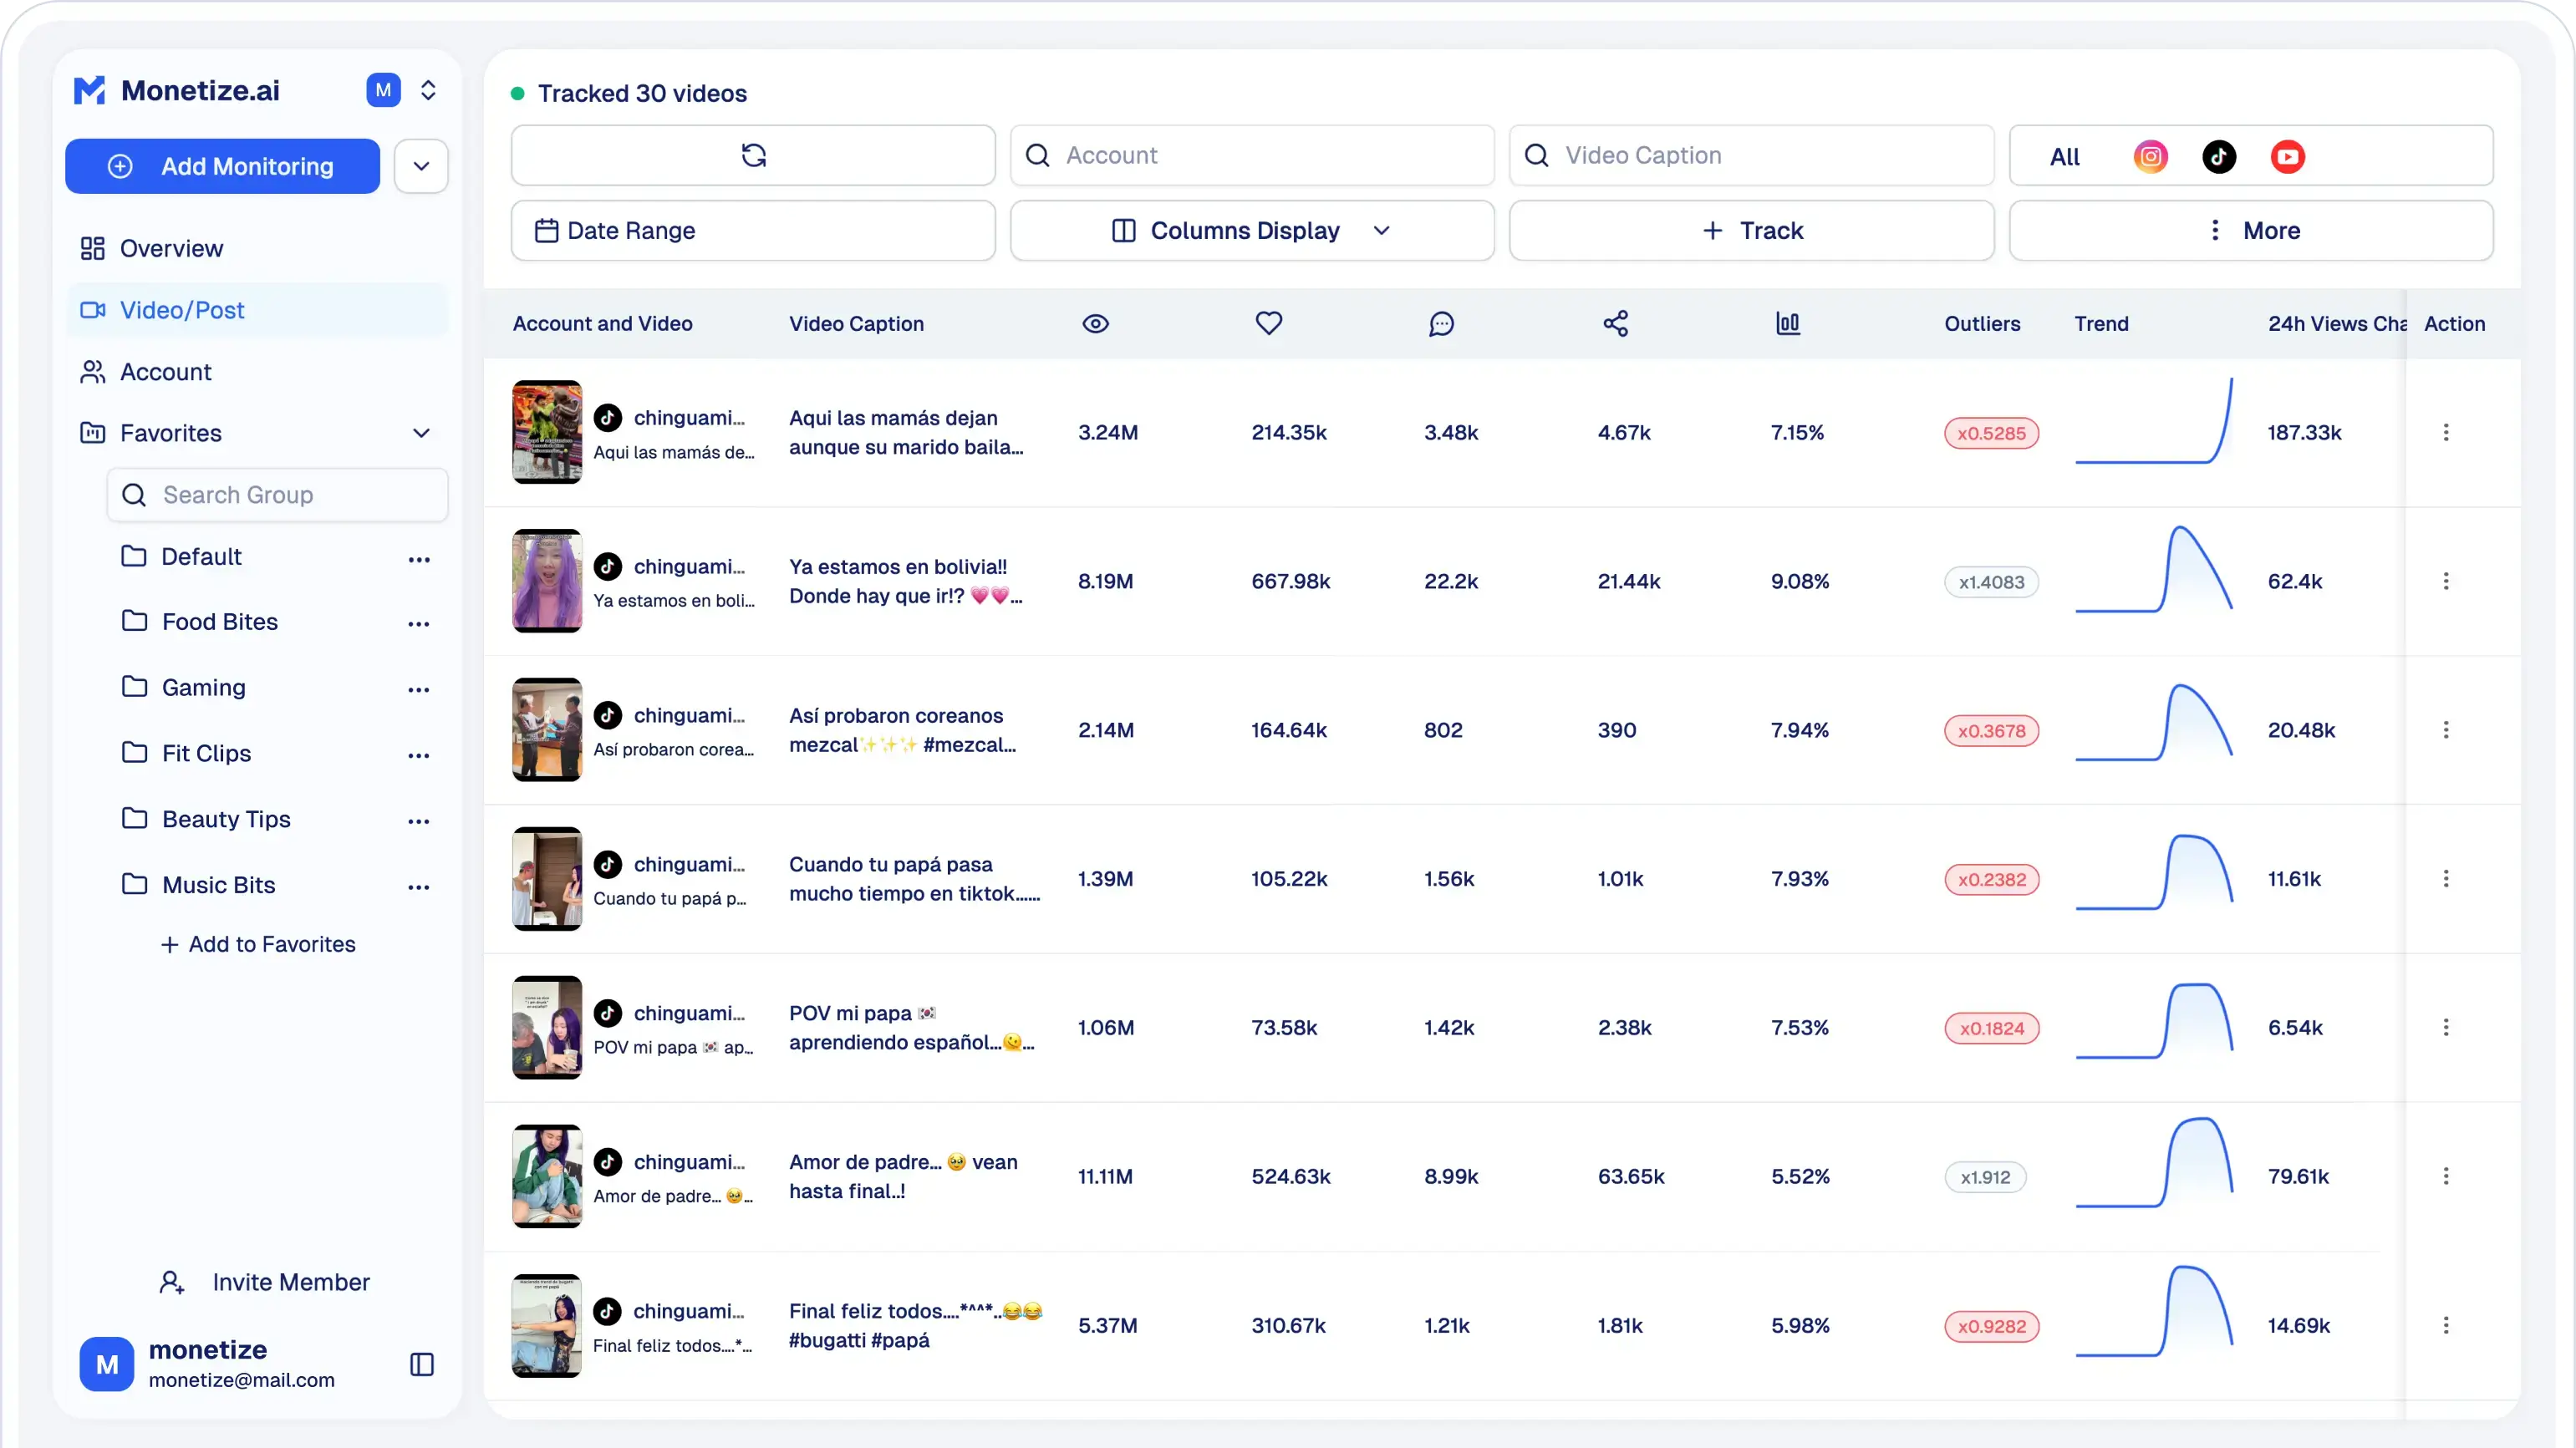
Task: Filter videos by Instagram platform icon
Action: pyautogui.click(x=2150, y=157)
